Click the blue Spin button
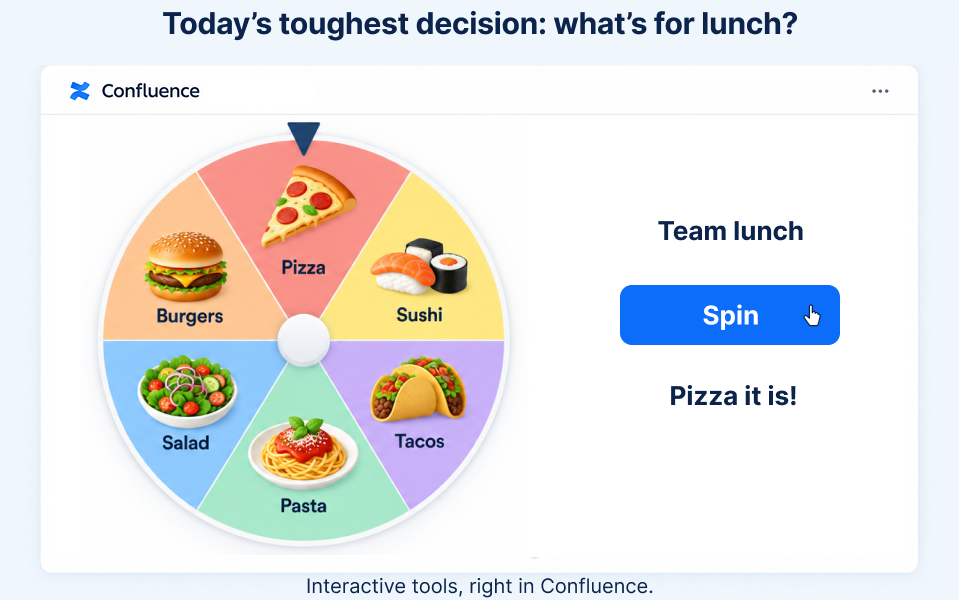The width and height of the screenshot is (960, 600). pos(729,315)
